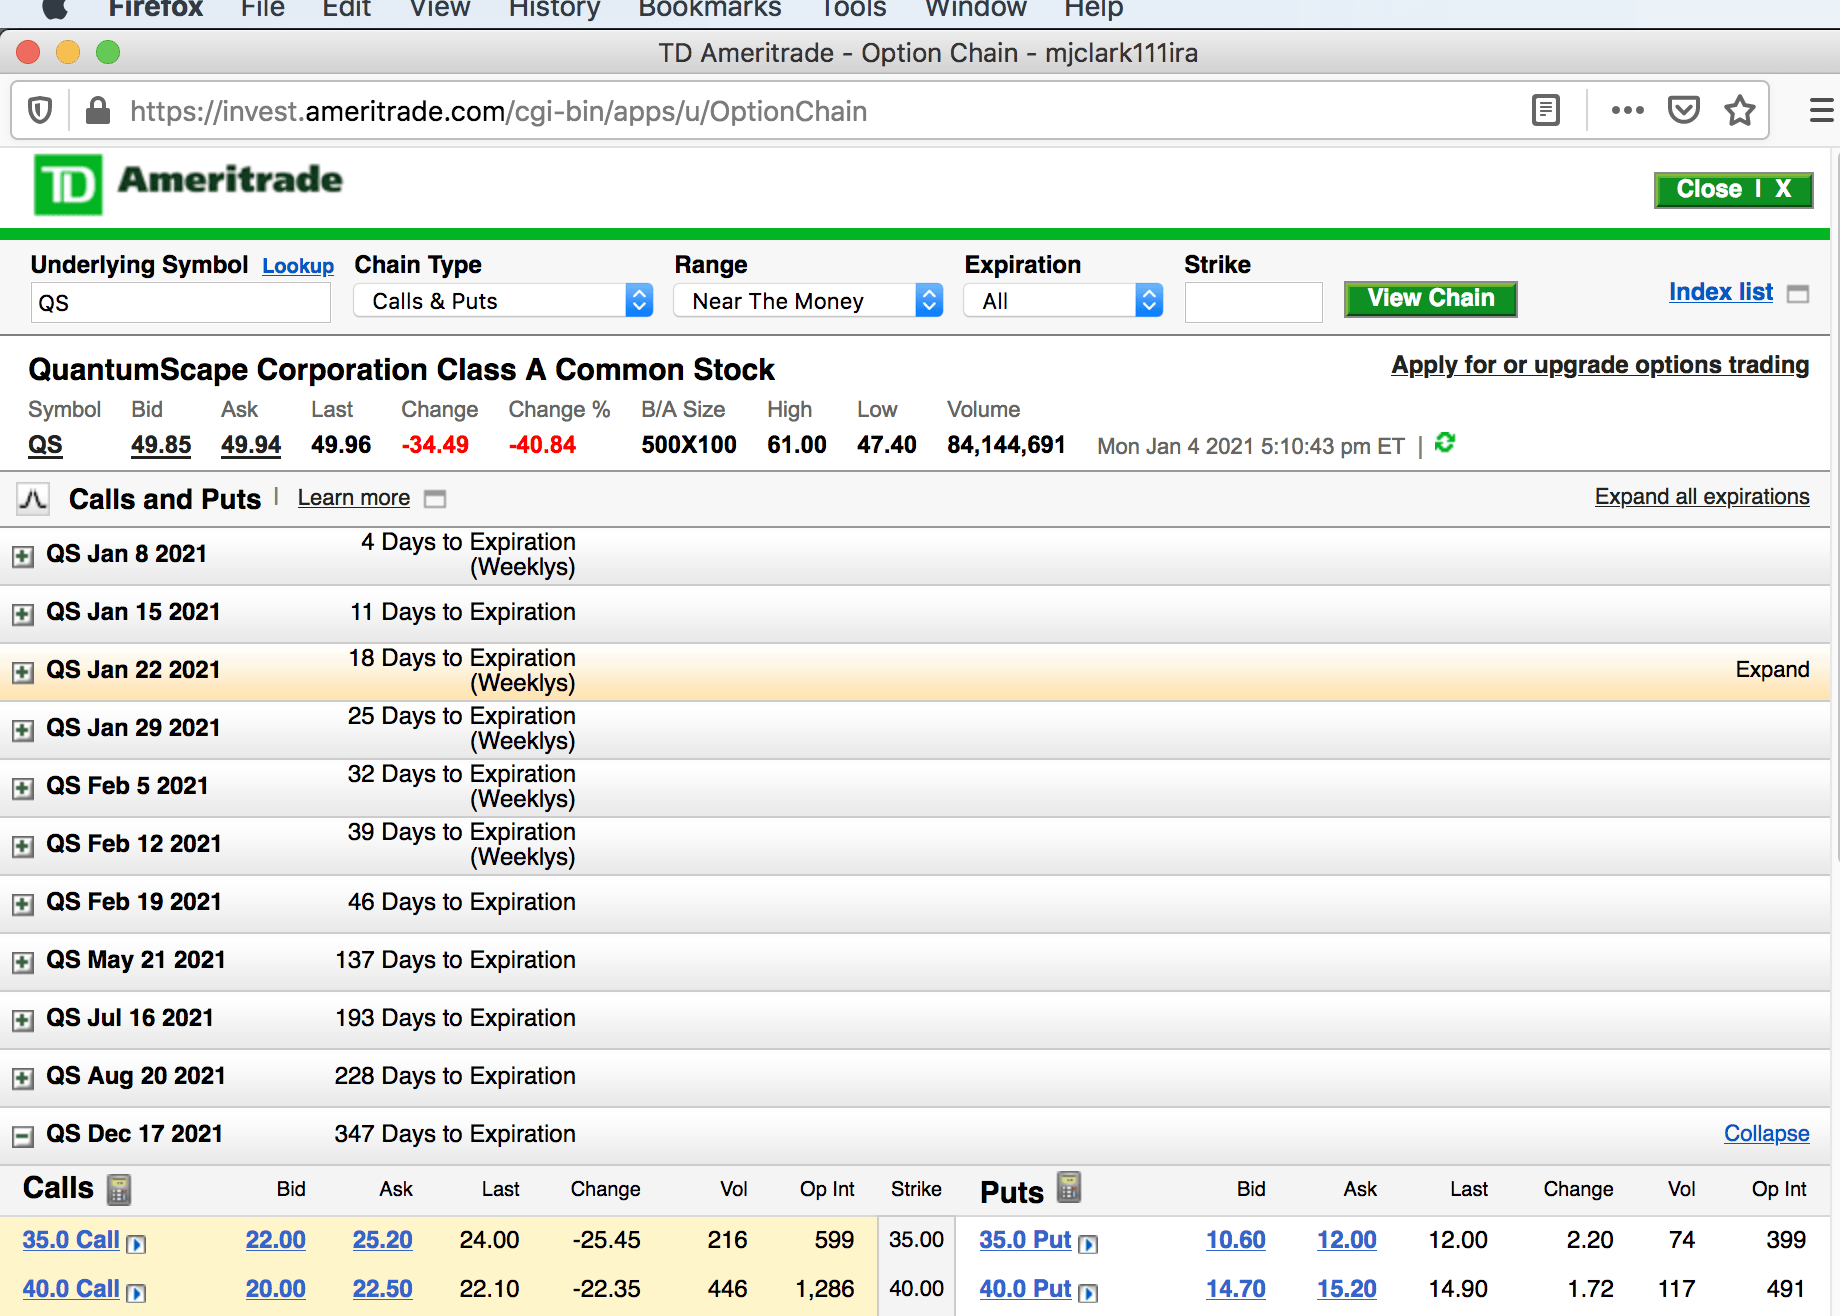
Task: Expand the QS Feb 5 2021 expiration
Action: (x=22, y=788)
